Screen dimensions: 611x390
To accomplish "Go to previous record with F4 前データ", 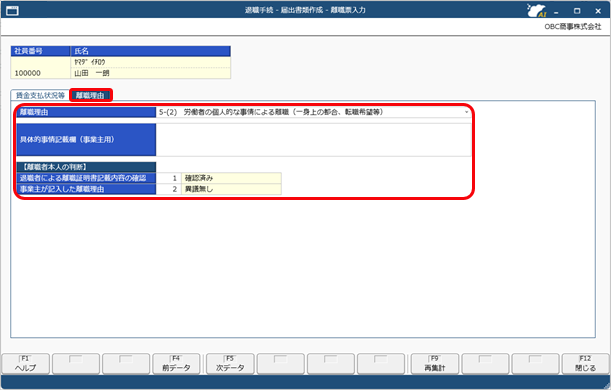I will tap(176, 364).
